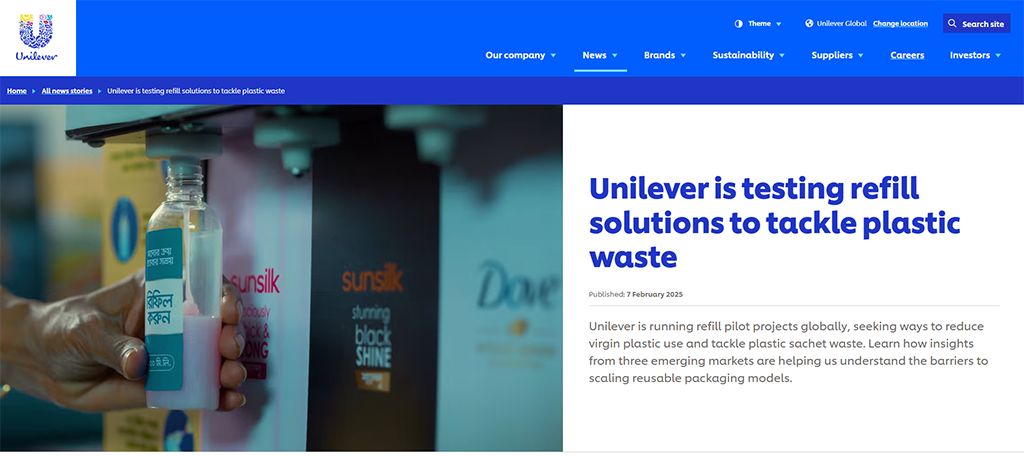This screenshot has height=456, width=1024.
Task: Click the breadcrumb arrow after Home
Action: click(34, 91)
